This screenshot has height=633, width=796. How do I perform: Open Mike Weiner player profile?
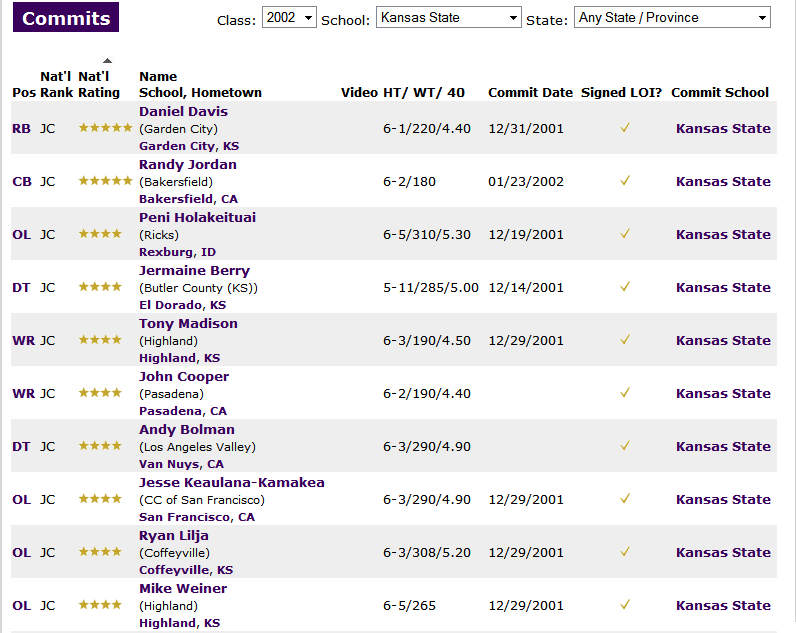(x=183, y=589)
